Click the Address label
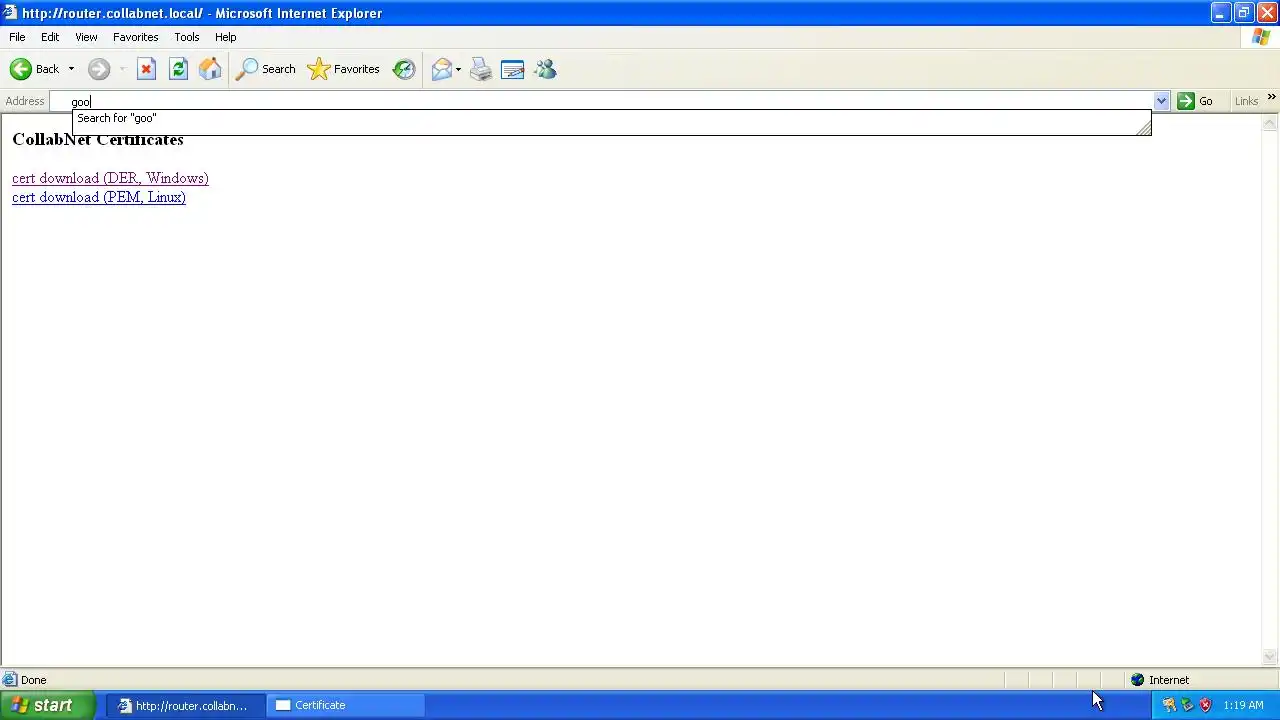Screen dimensions: 1280x720 point(25,101)
